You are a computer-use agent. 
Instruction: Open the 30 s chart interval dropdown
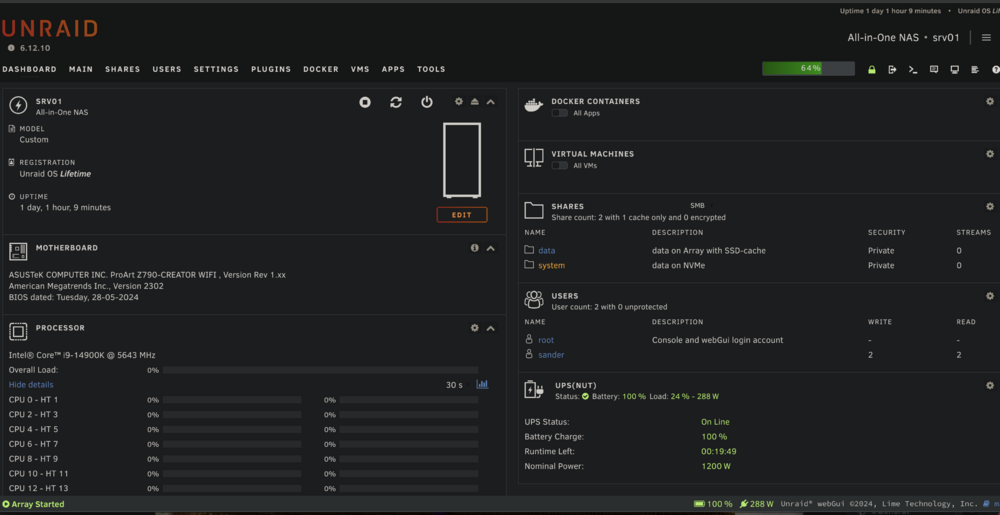(456, 385)
